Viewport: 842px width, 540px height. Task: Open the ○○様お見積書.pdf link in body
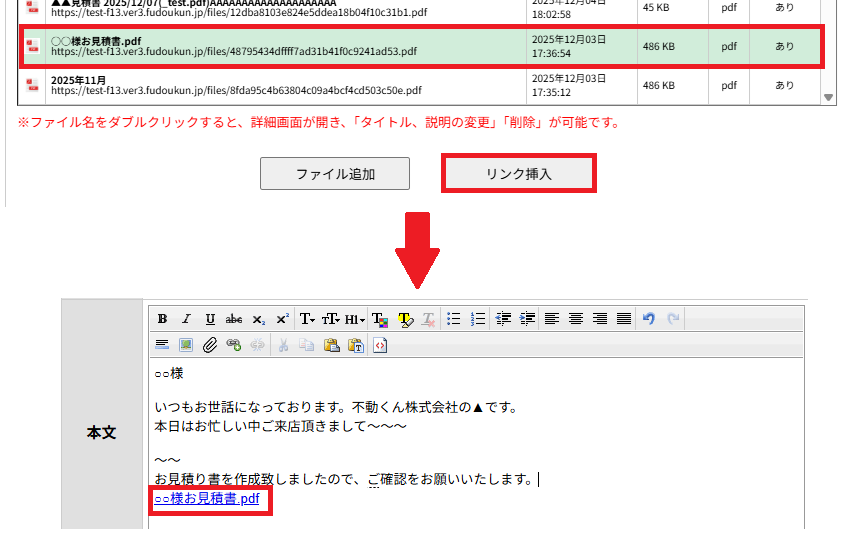pyautogui.click(x=207, y=498)
